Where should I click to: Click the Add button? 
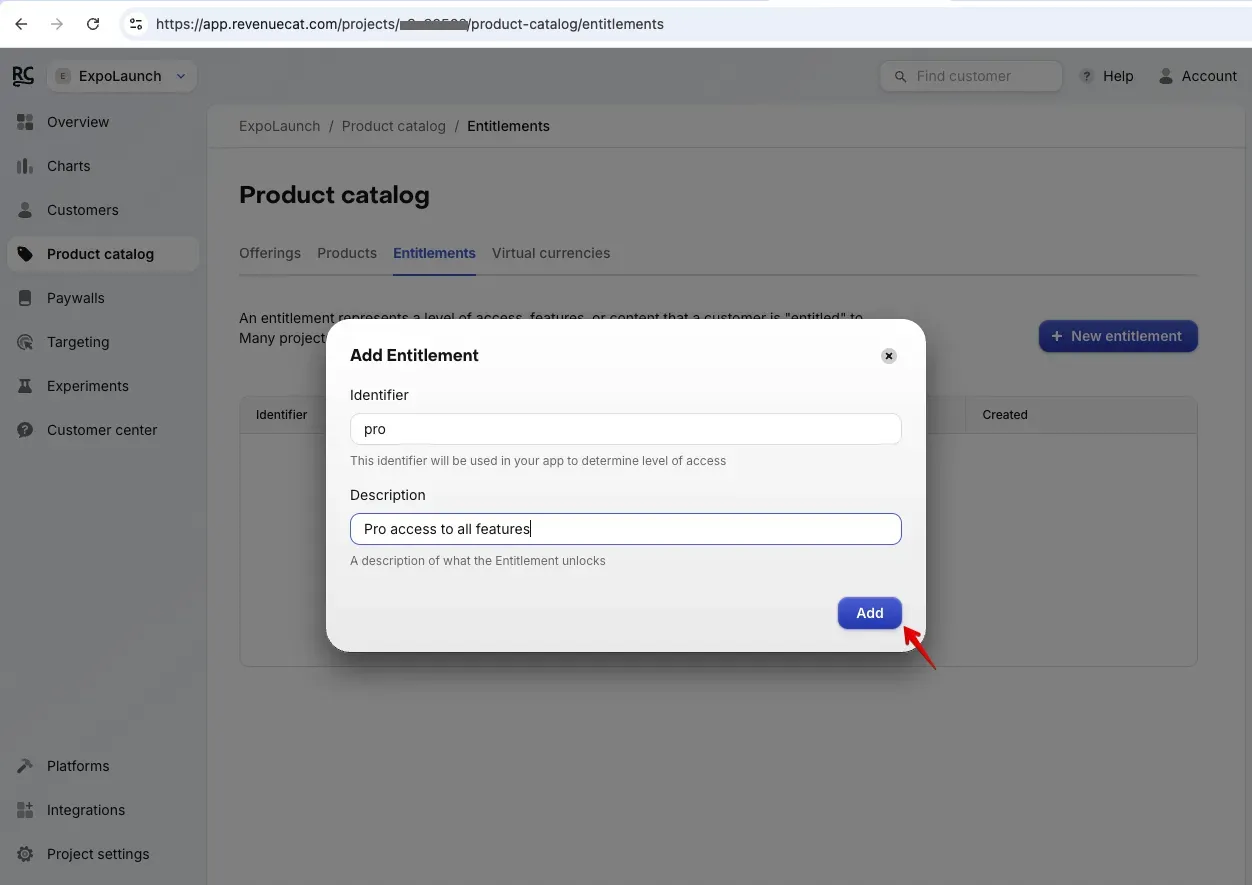click(x=870, y=613)
